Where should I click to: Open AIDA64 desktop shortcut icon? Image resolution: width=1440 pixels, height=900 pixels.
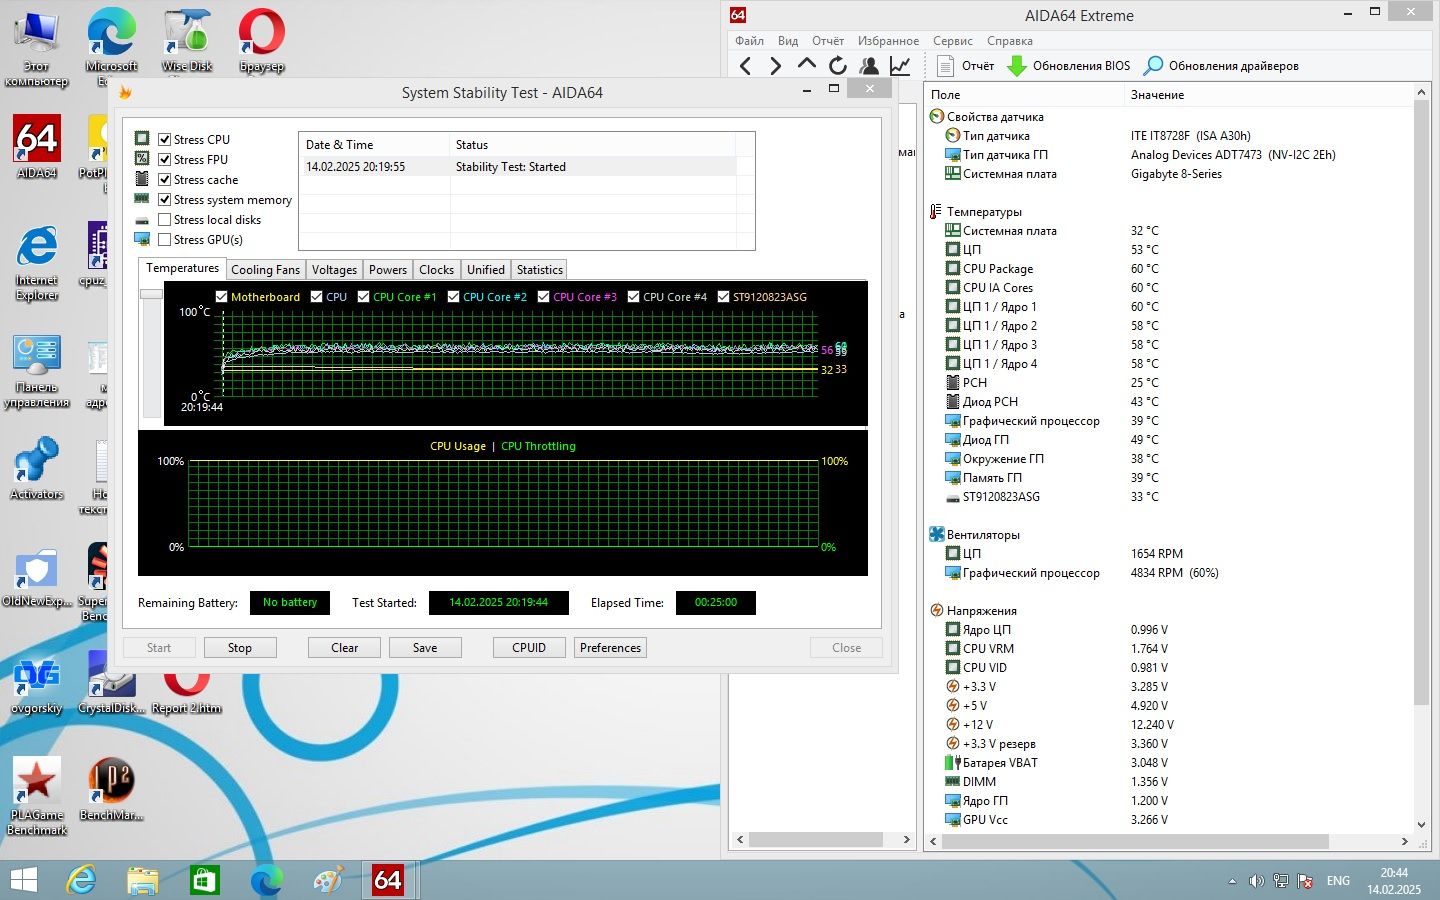(x=37, y=146)
